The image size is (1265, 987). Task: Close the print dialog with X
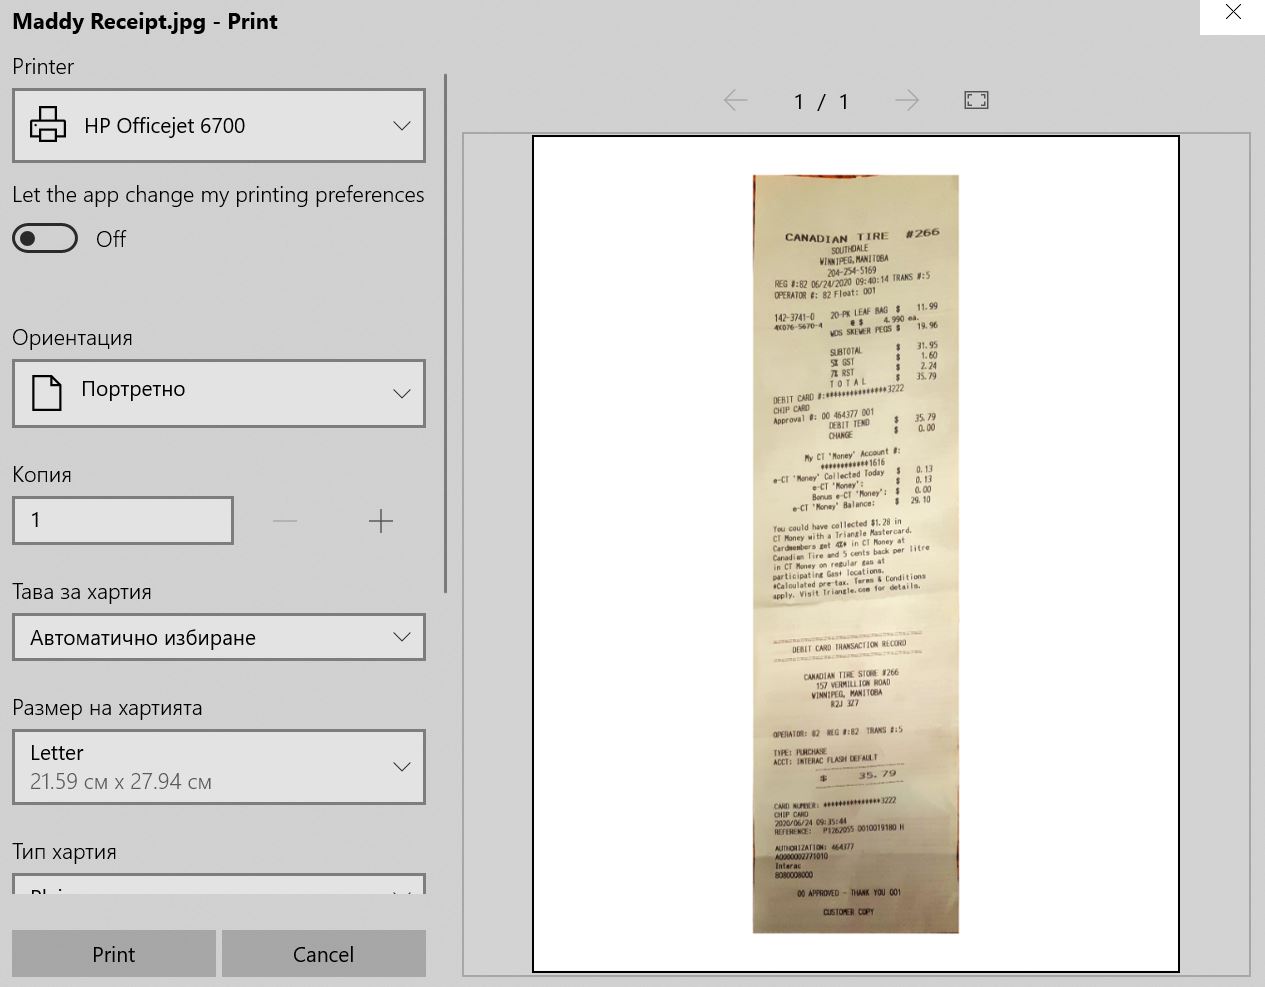1233,13
